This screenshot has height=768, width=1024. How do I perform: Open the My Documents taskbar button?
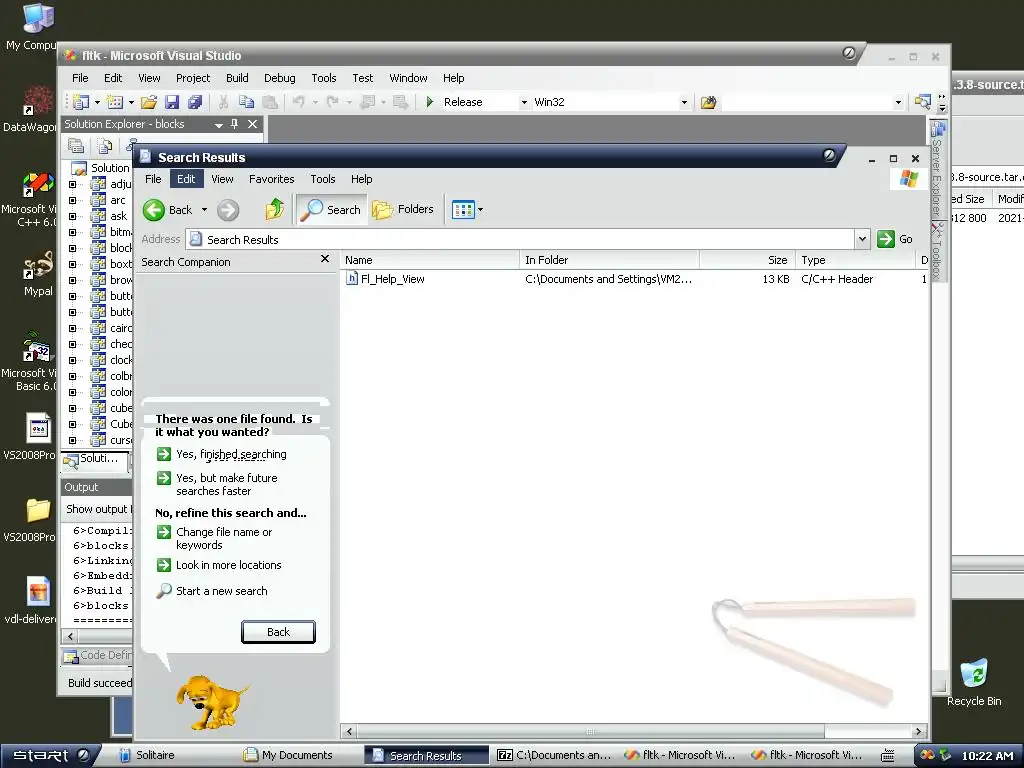288,756
